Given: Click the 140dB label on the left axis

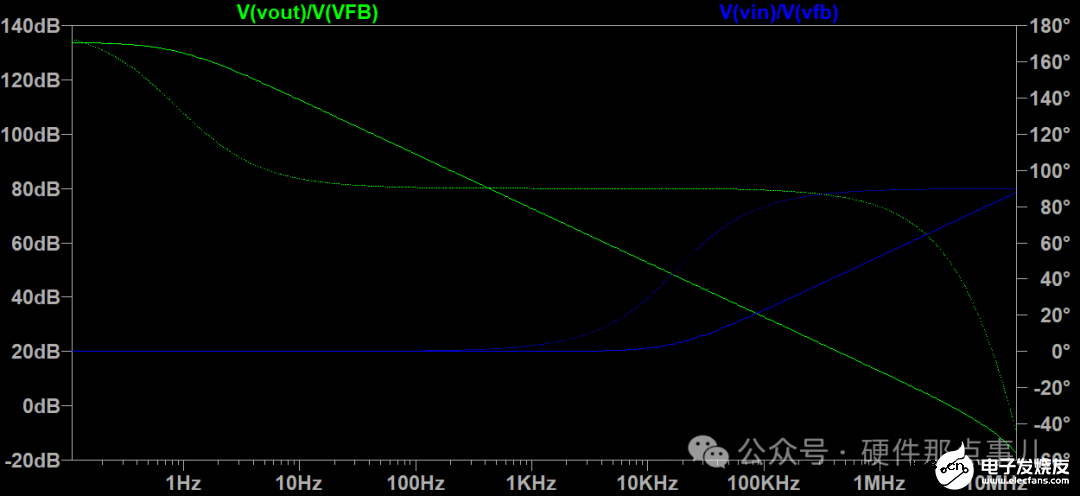Looking at the screenshot, I should pyautogui.click(x=30, y=26).
